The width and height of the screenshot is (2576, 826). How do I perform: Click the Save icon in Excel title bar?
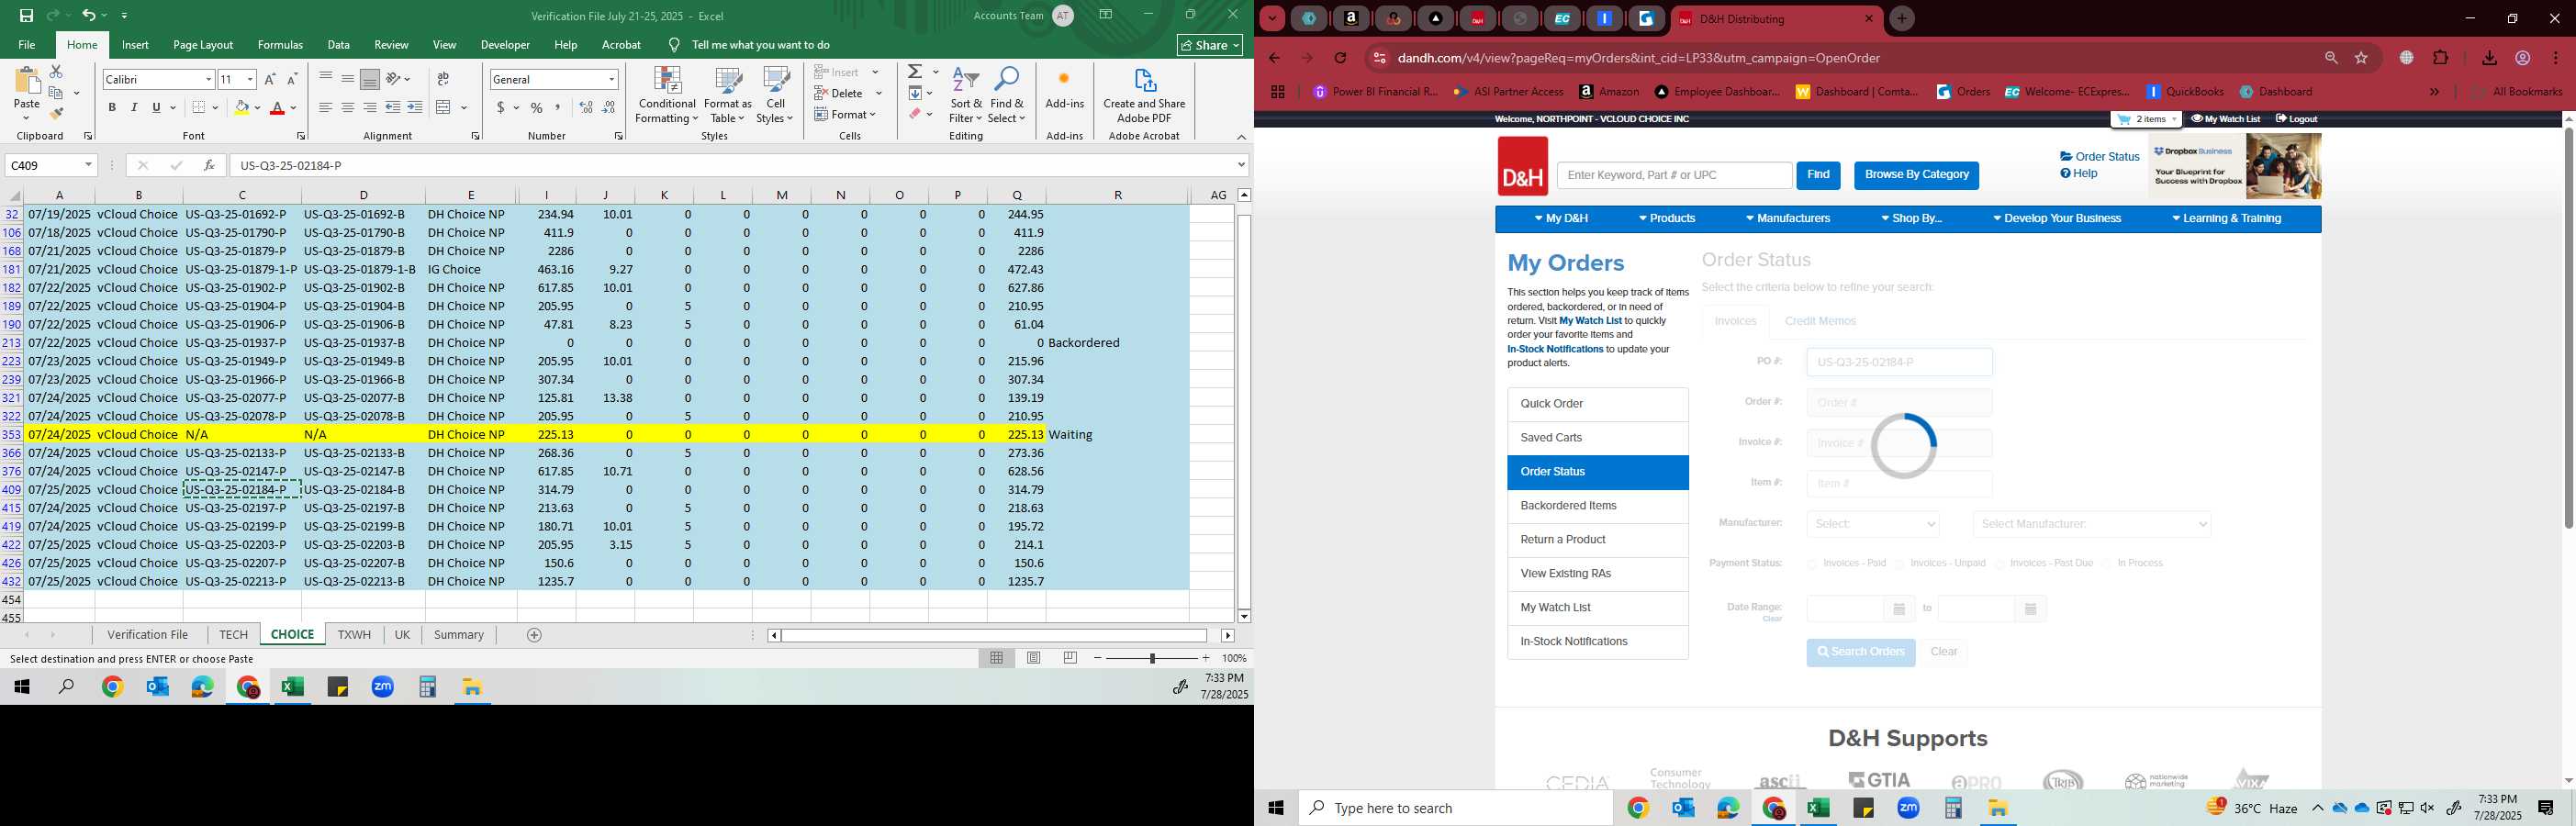(26, 16)
